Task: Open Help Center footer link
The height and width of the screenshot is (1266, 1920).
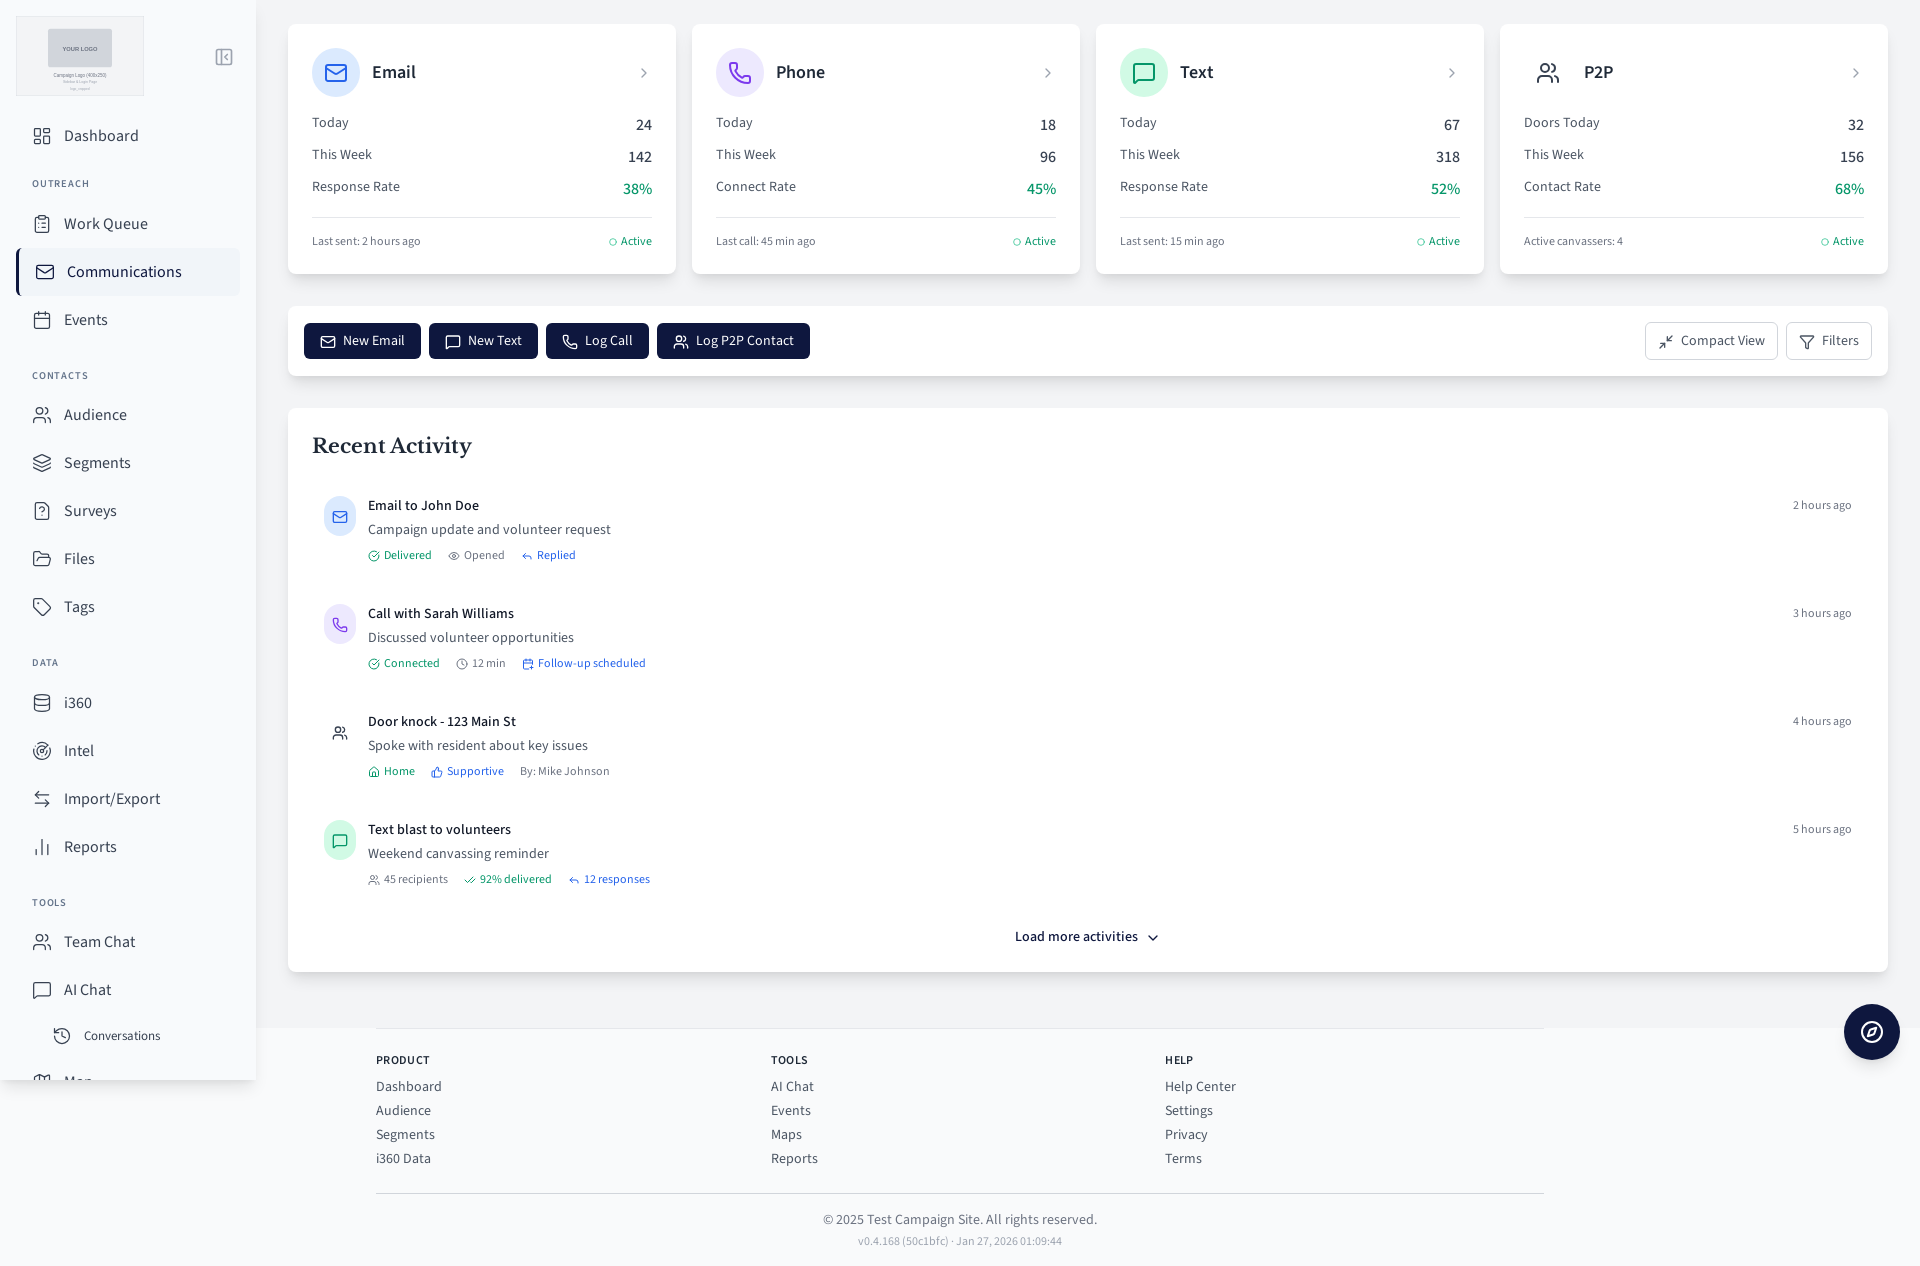Action: pyautogui.click(x=1200, y=1087)
